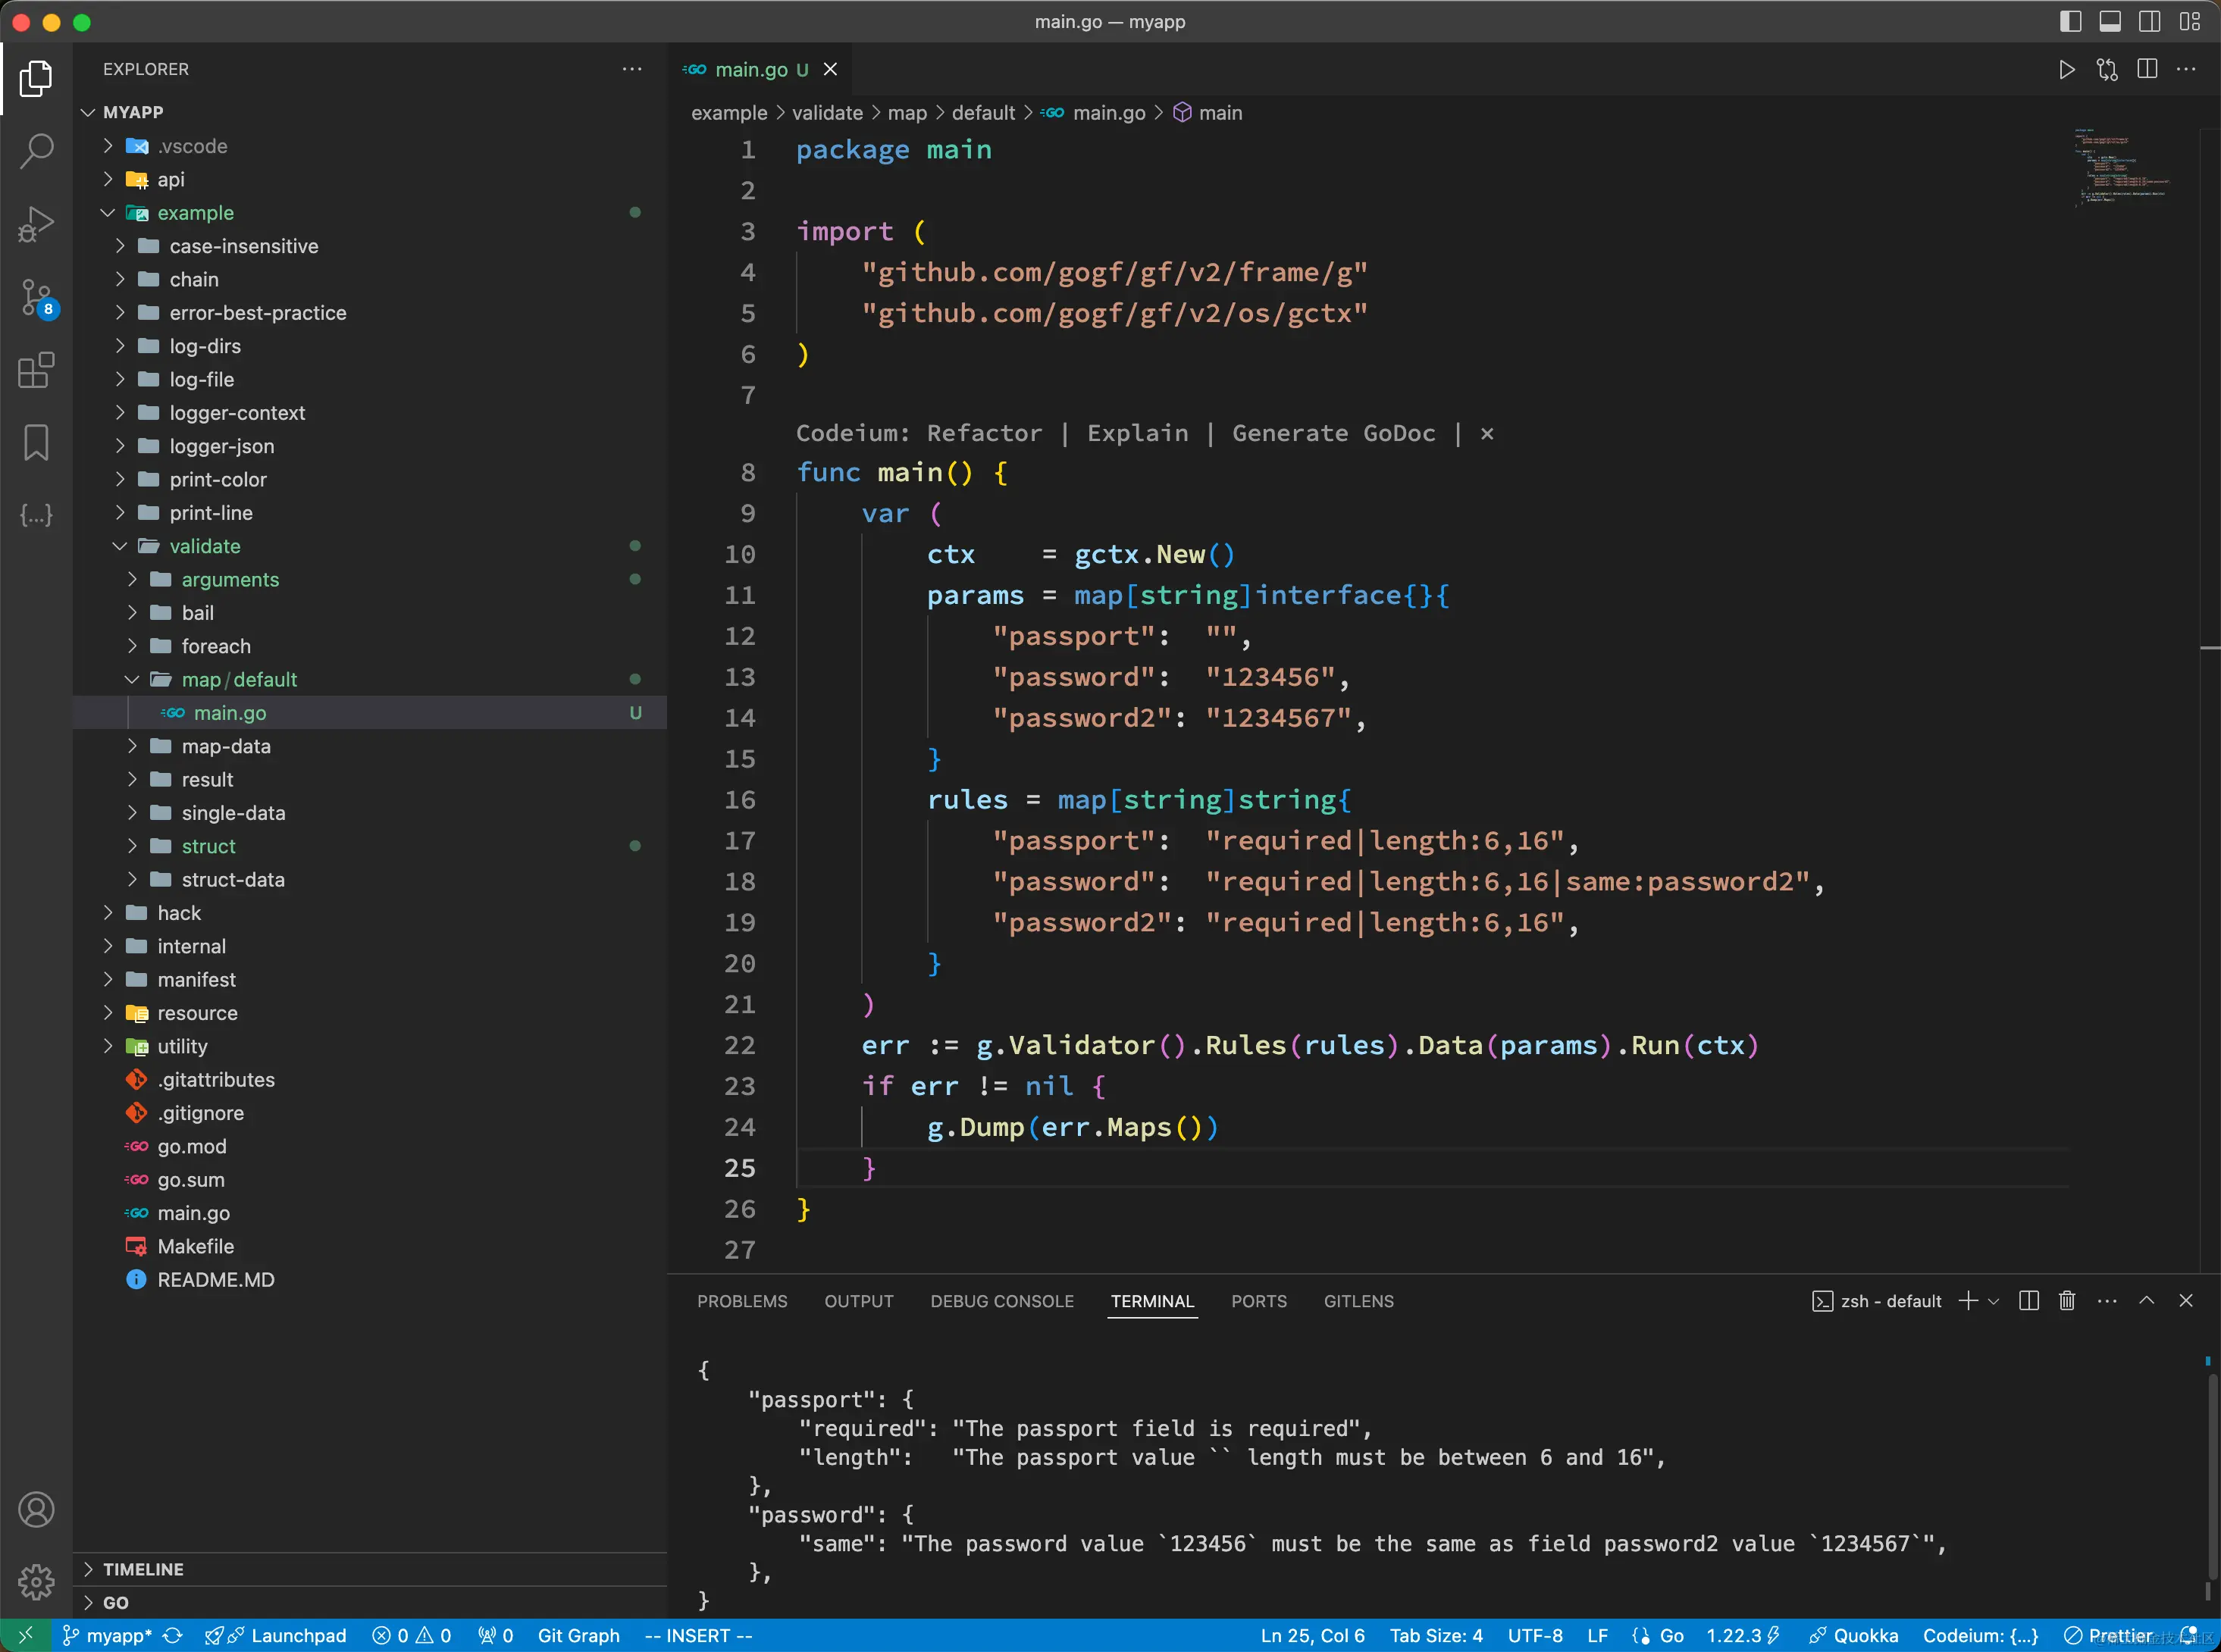Open the Manage gear icon
Image resolution: width=2221 pixels, height=1652 pixels.
click(x=36, y=1581)
